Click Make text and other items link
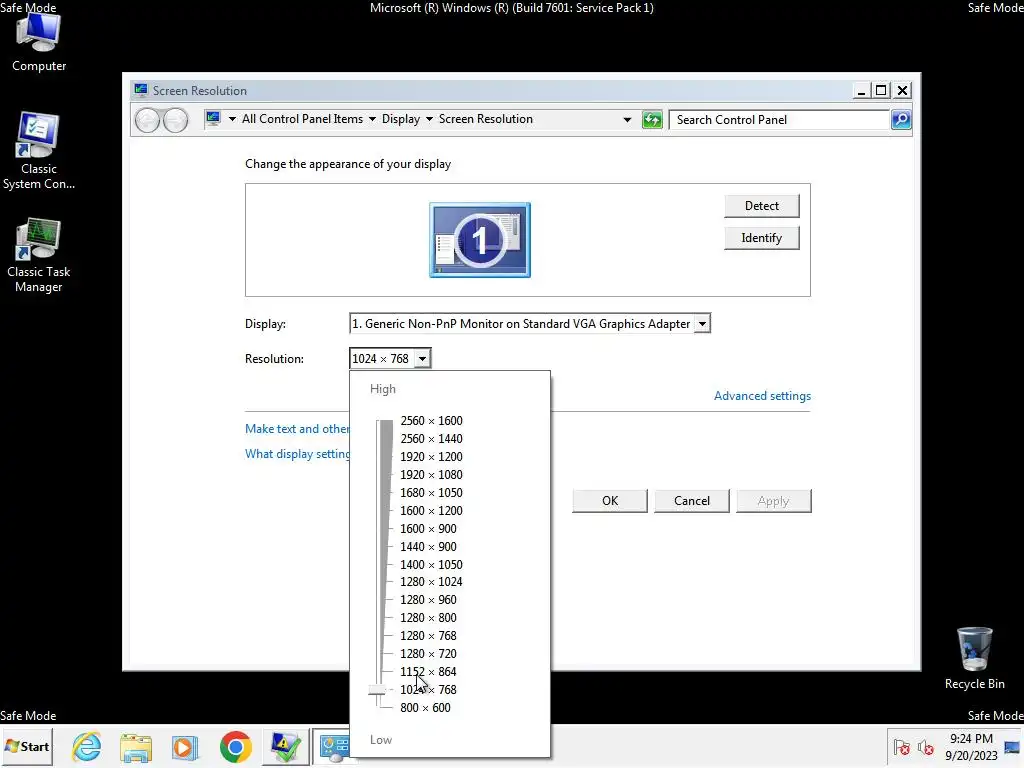 click(x=297, y=428)
